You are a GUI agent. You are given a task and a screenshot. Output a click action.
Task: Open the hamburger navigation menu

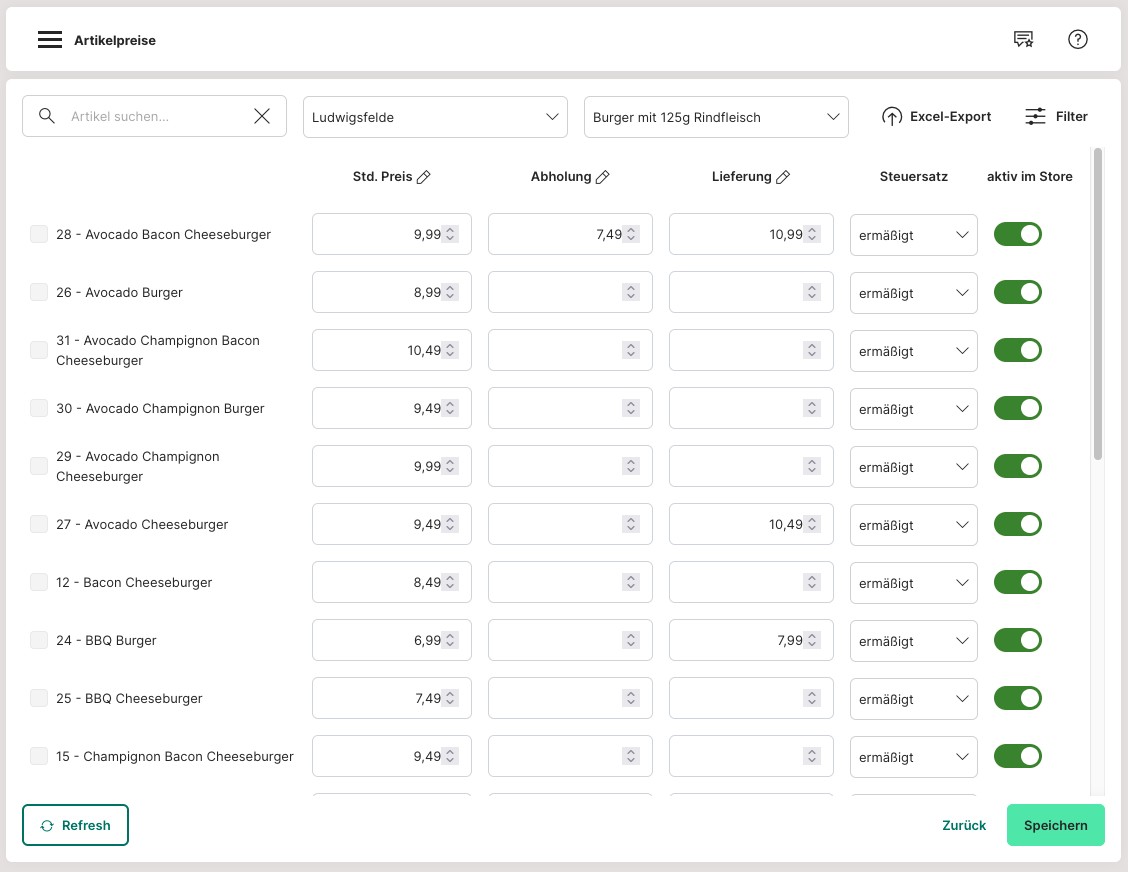pyautogui.click(x=50, y=40)
